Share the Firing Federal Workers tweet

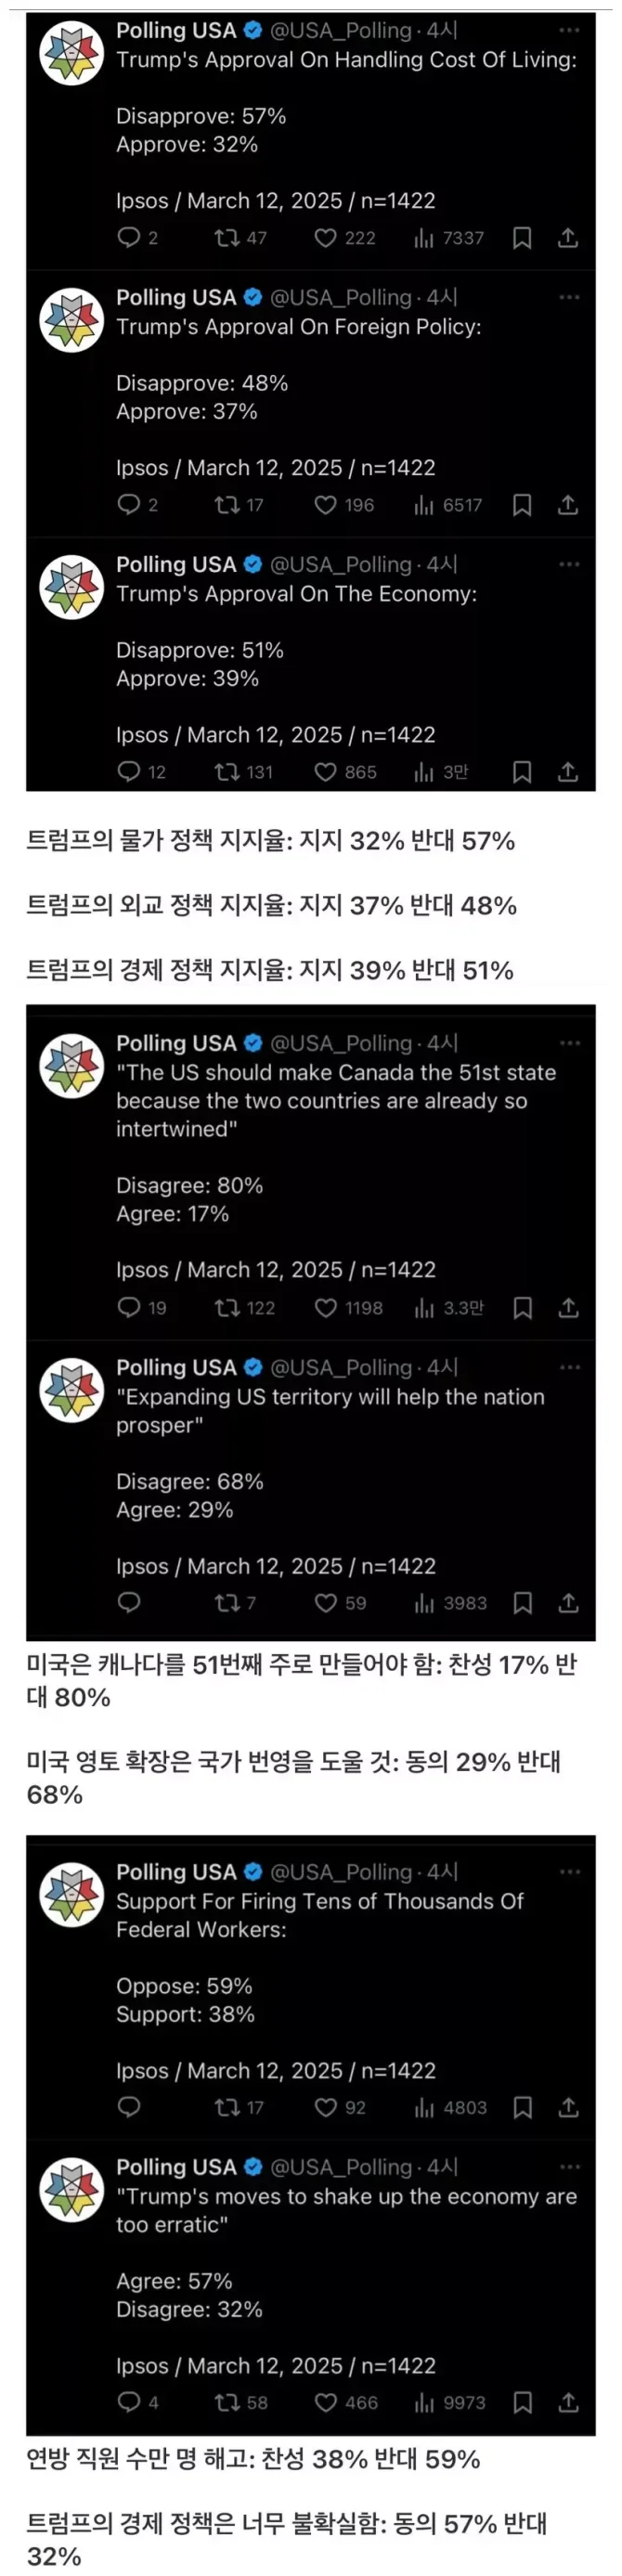[568, 2108]
